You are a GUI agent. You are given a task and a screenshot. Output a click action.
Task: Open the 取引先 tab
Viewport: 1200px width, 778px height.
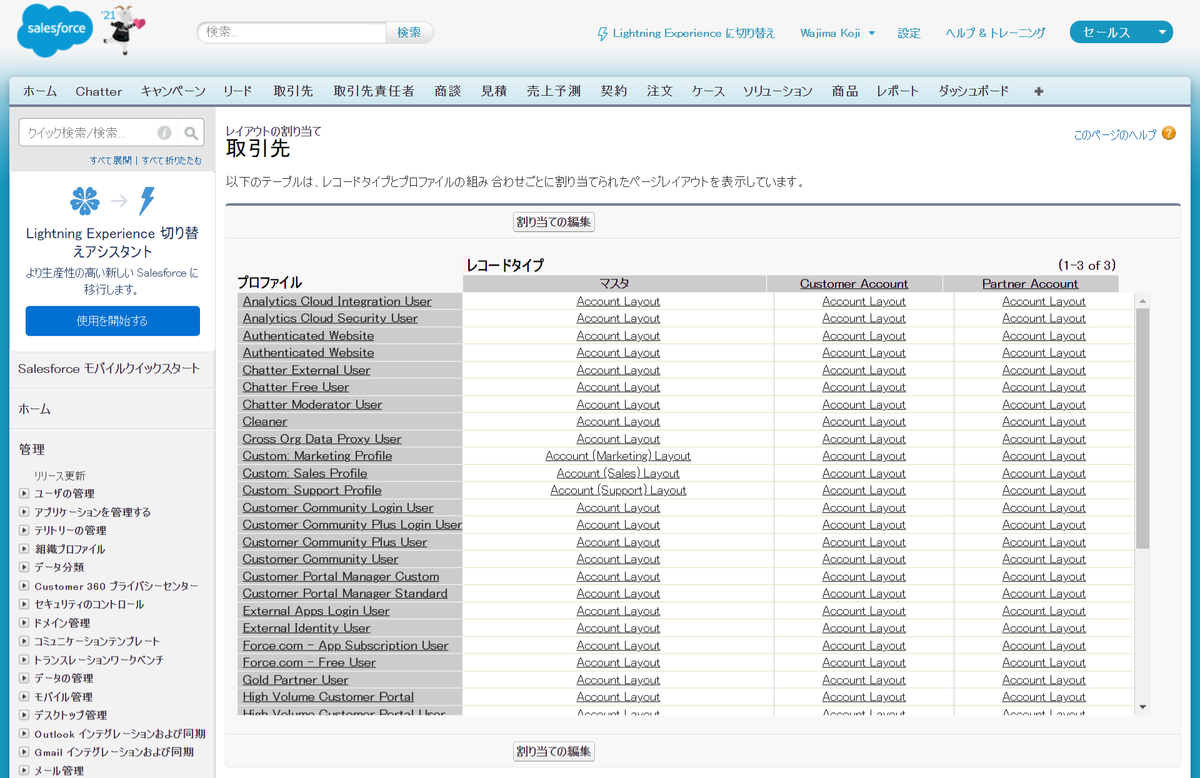pos(293,91)
